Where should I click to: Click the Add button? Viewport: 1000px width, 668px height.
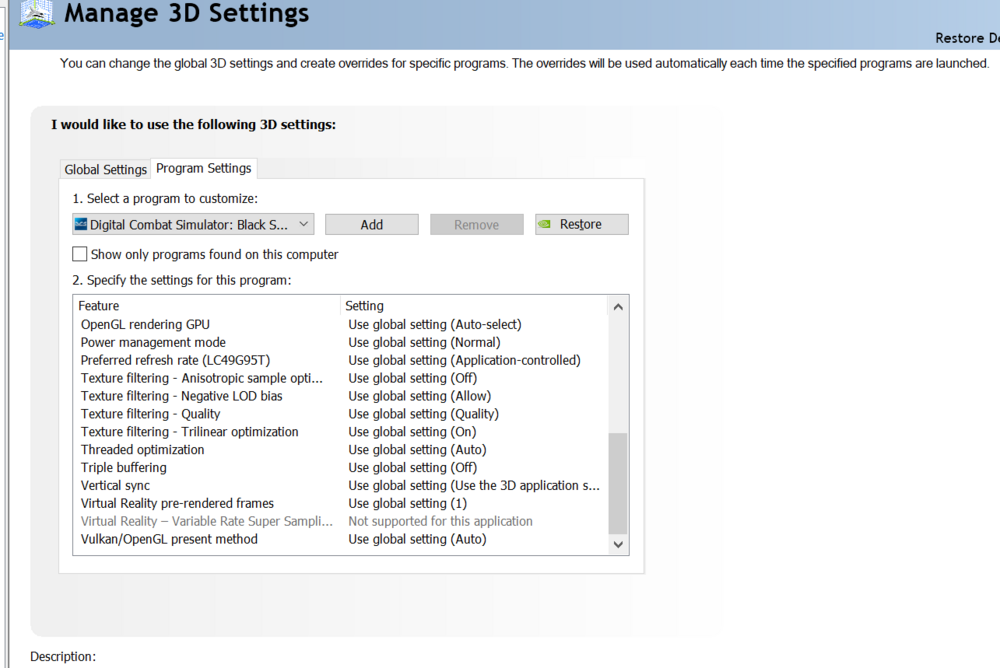372,225
